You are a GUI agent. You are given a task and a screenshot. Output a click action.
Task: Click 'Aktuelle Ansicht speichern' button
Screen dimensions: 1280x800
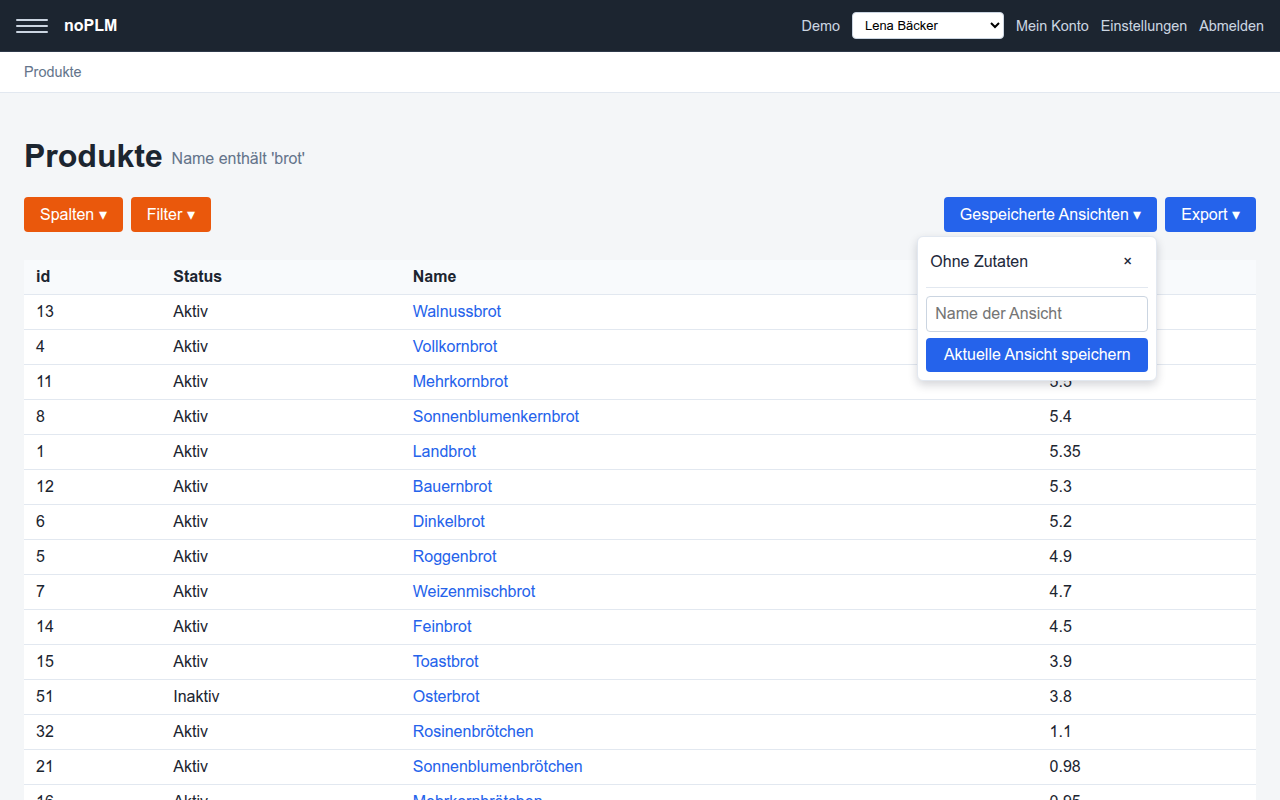click(x=1037, y=354)
